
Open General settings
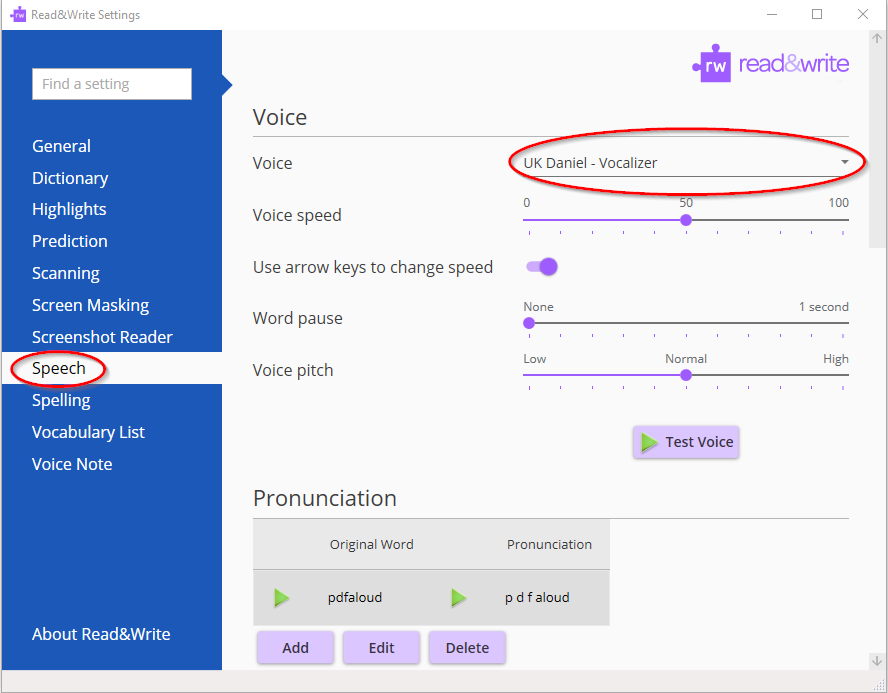click(x=61, y=146)
